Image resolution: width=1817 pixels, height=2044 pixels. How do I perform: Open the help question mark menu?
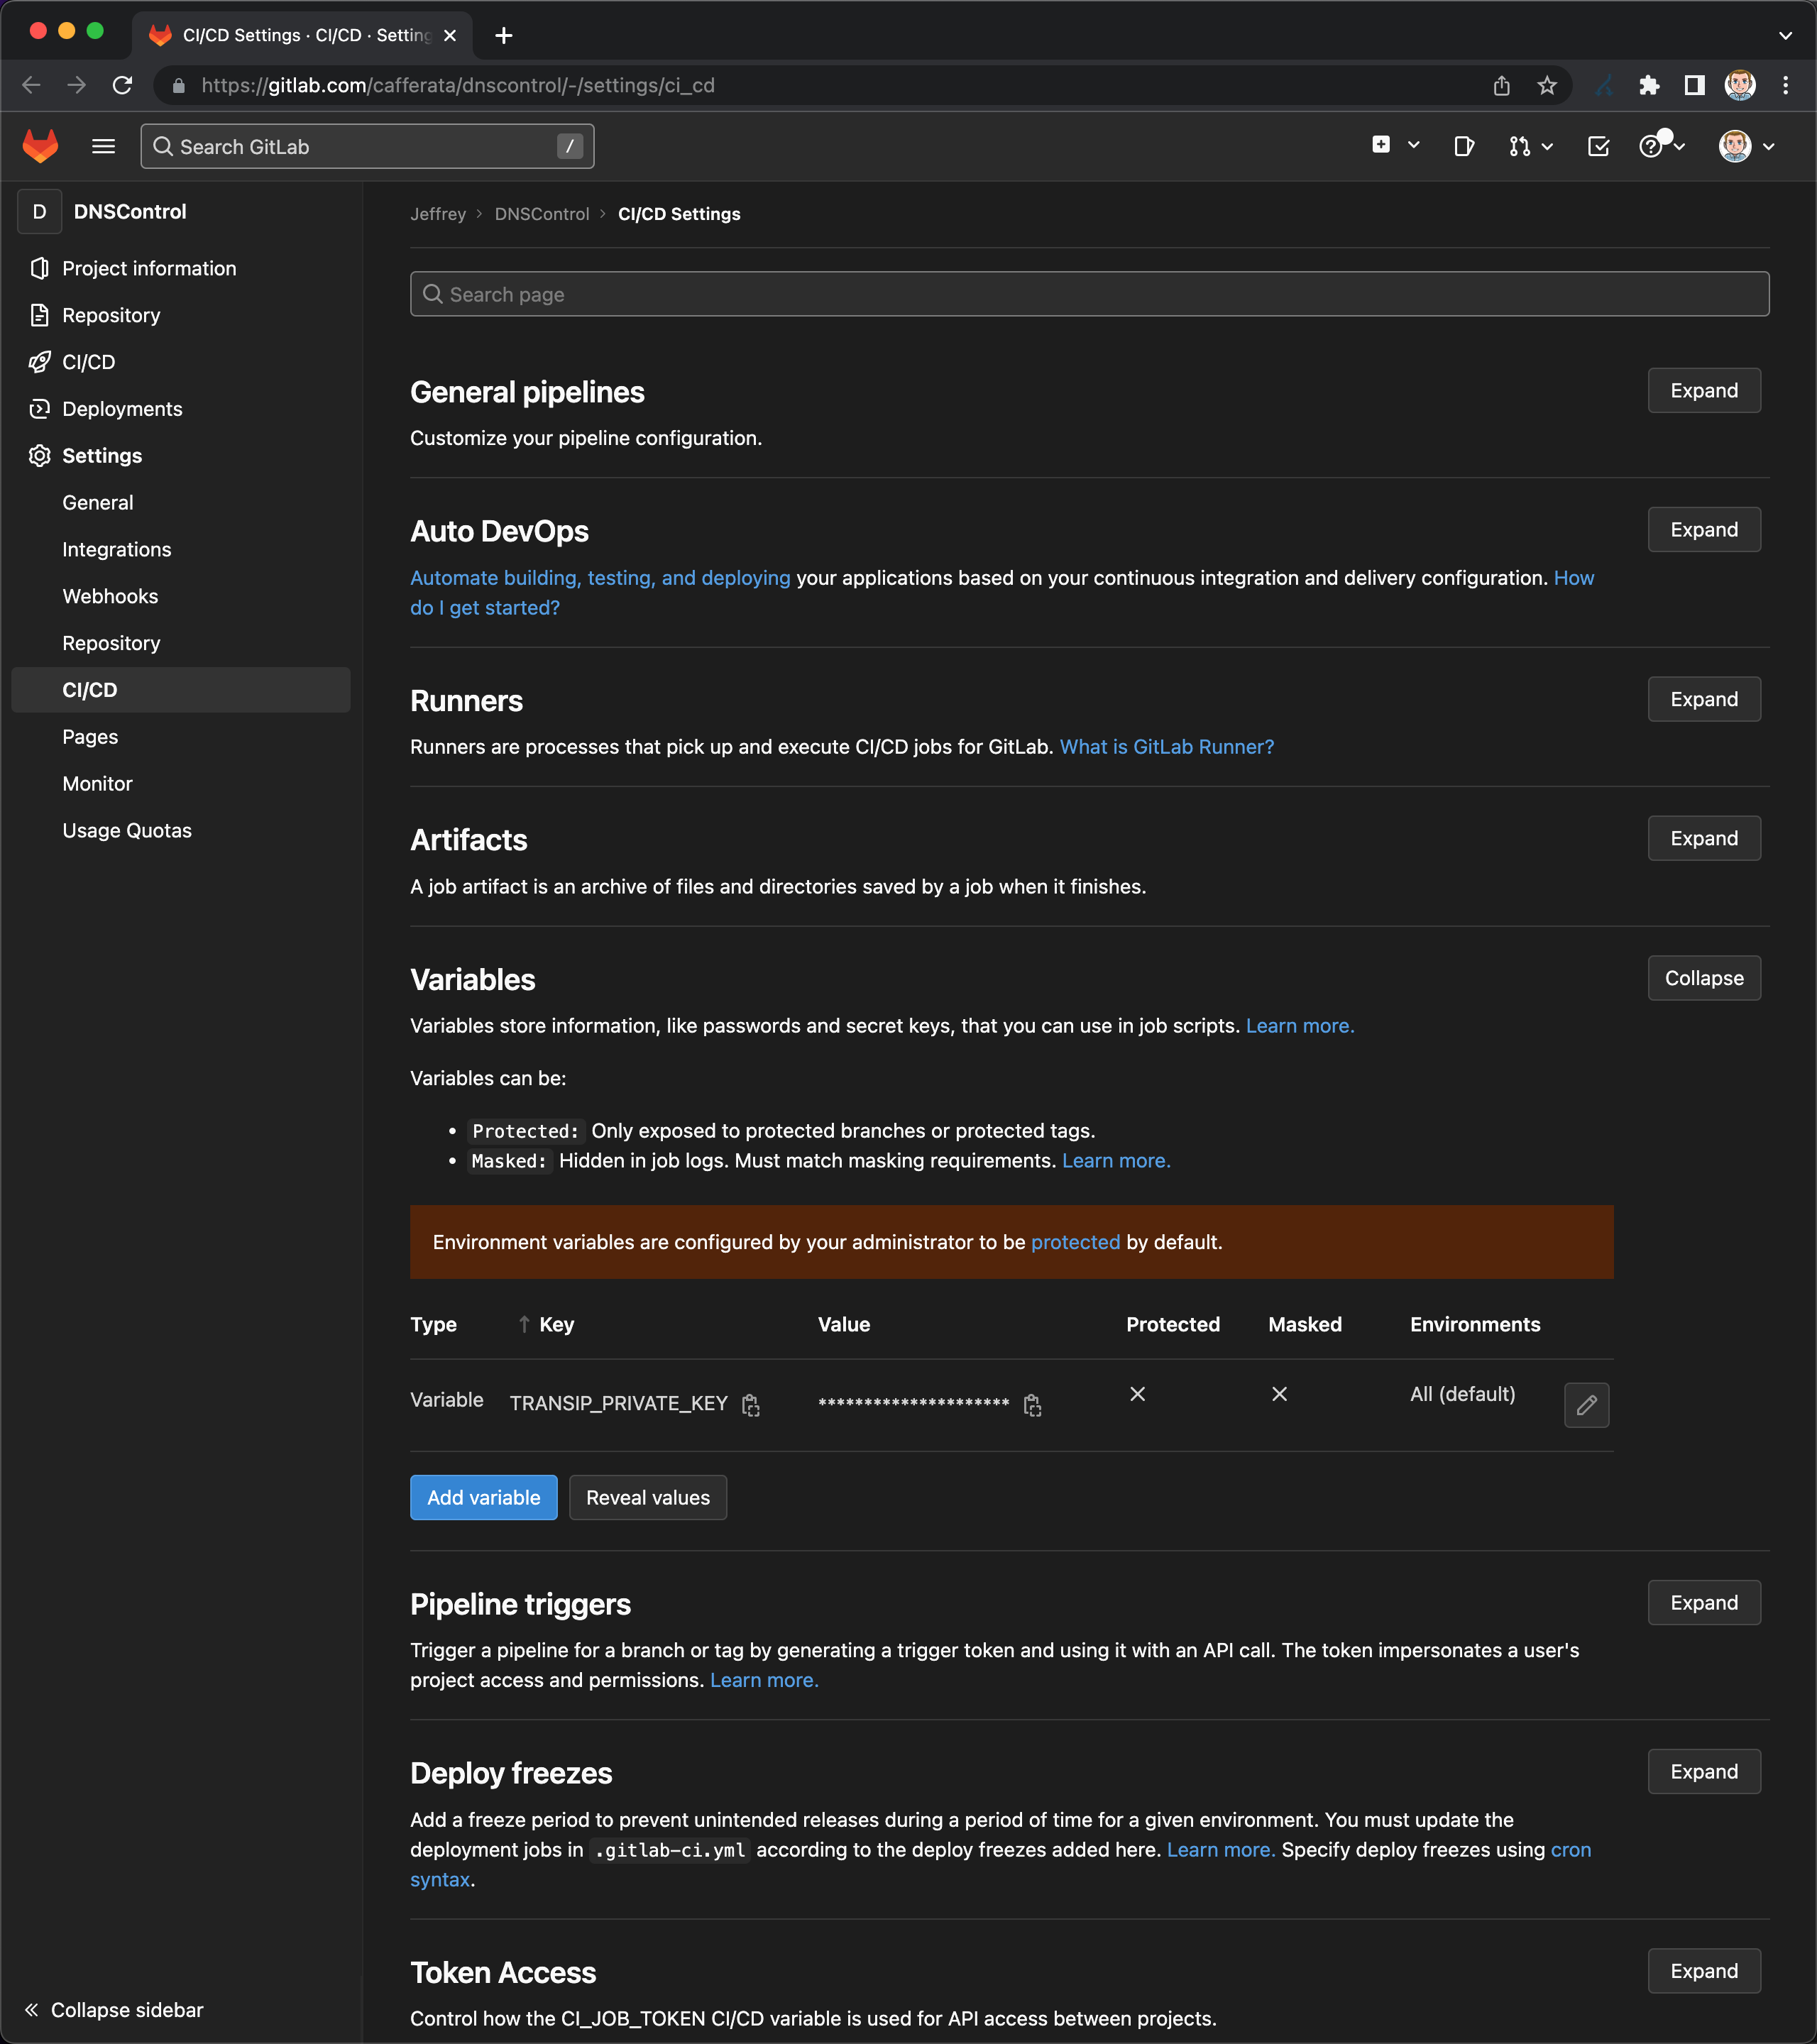tap(1652, 146)
